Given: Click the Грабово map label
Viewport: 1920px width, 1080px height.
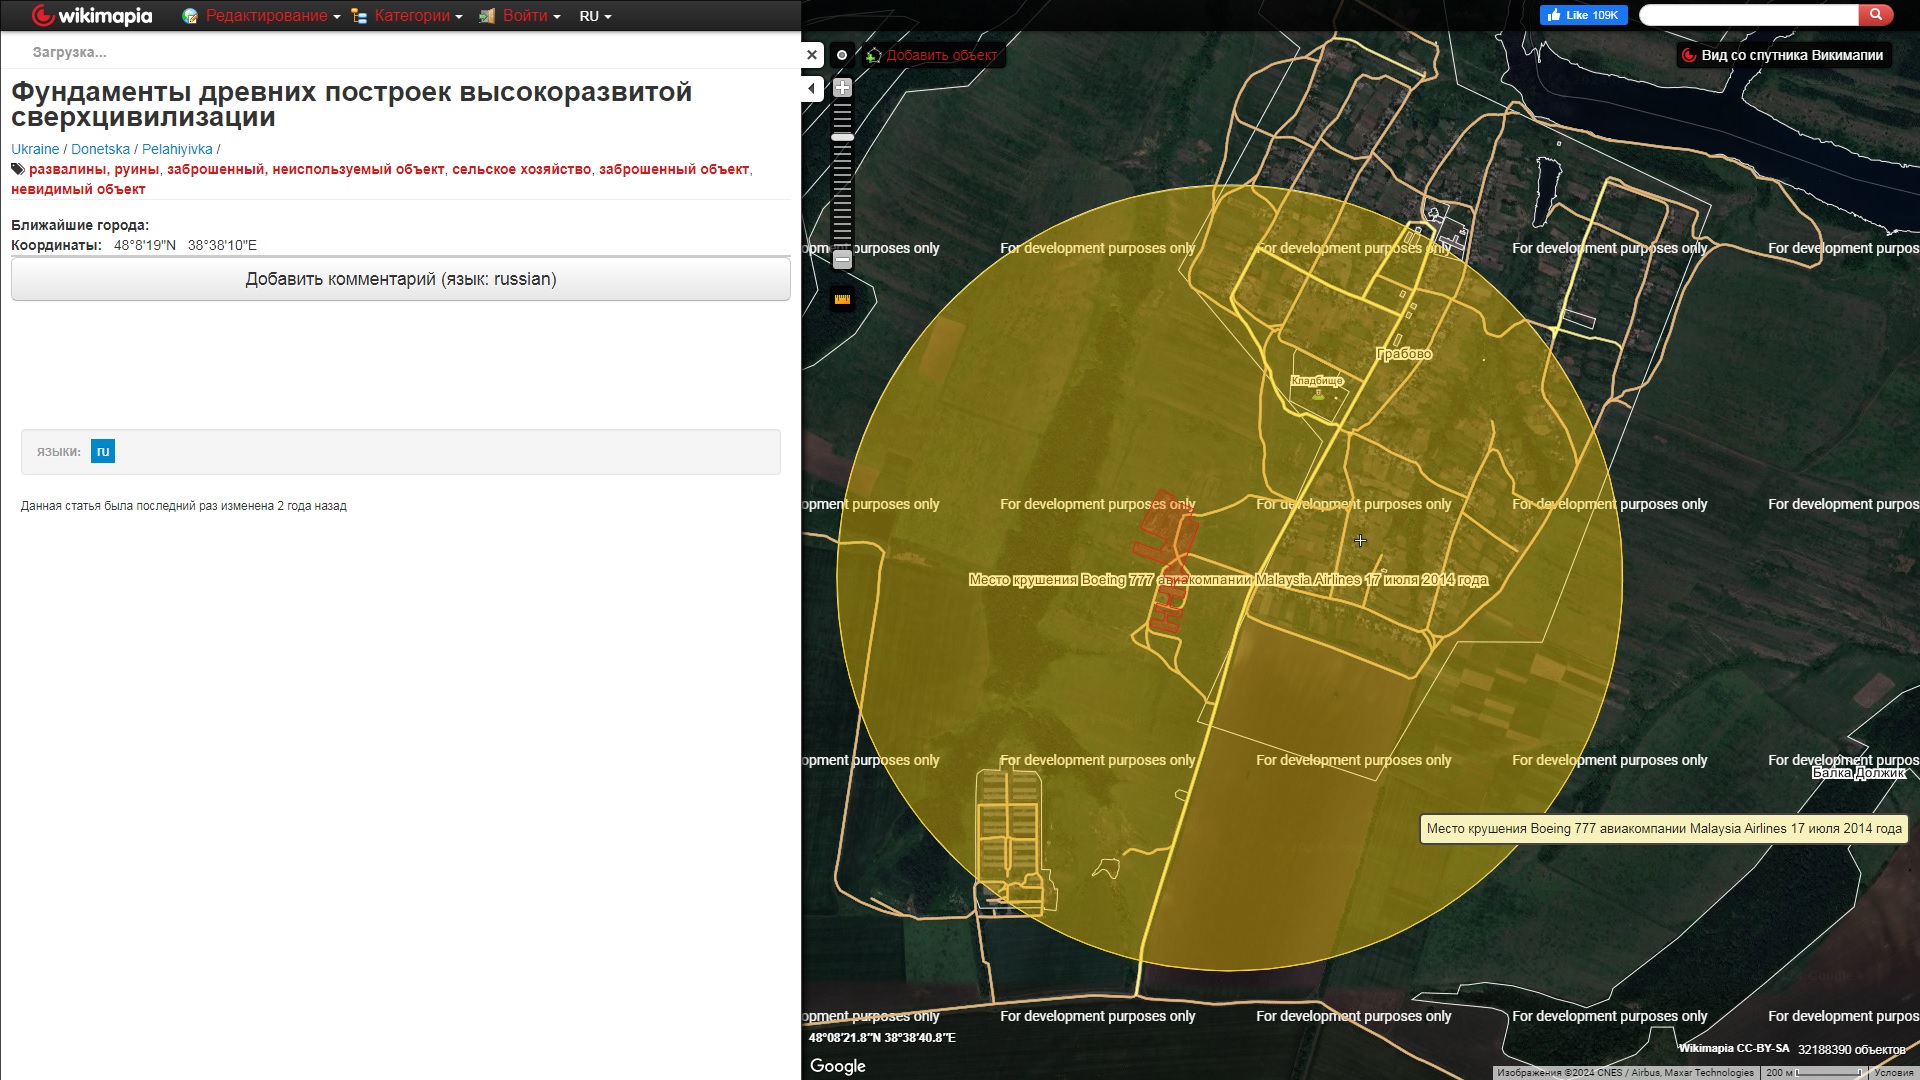Looking at the screenshot, I should click(x=1404, y=354).
